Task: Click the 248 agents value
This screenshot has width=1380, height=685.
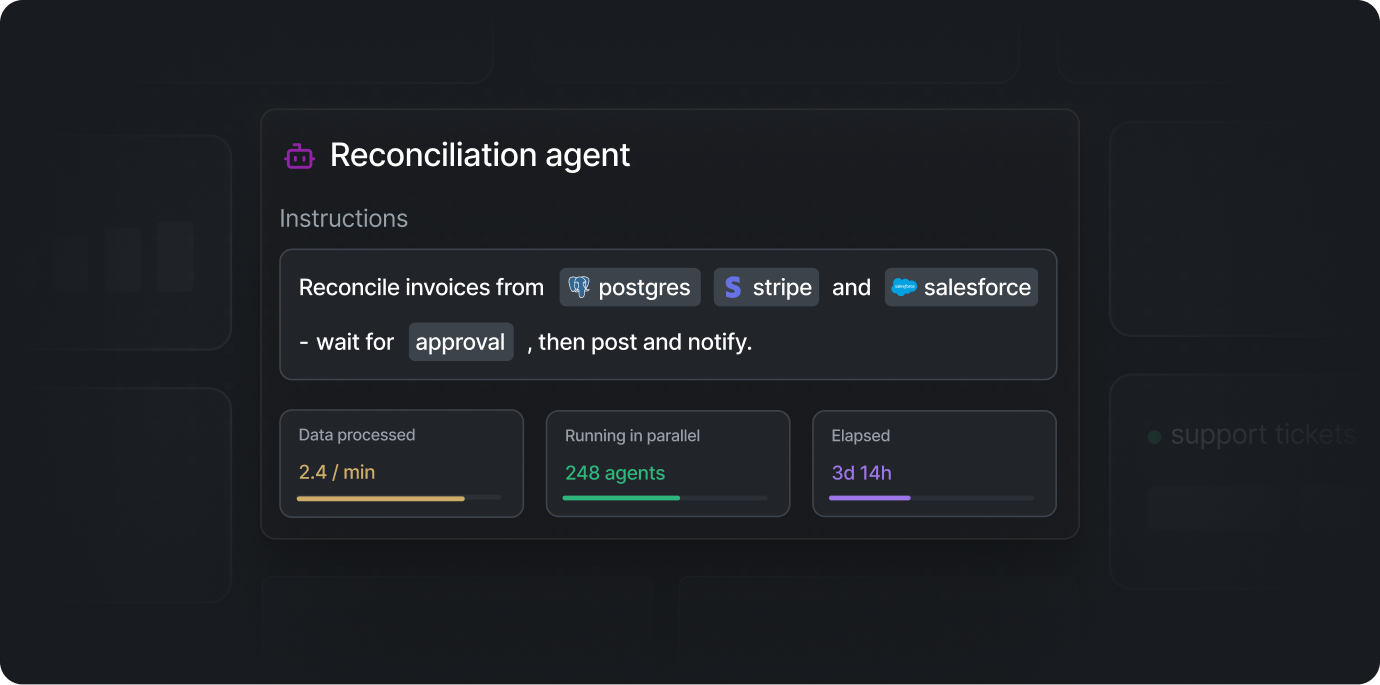Action: (x=615, y=473)
